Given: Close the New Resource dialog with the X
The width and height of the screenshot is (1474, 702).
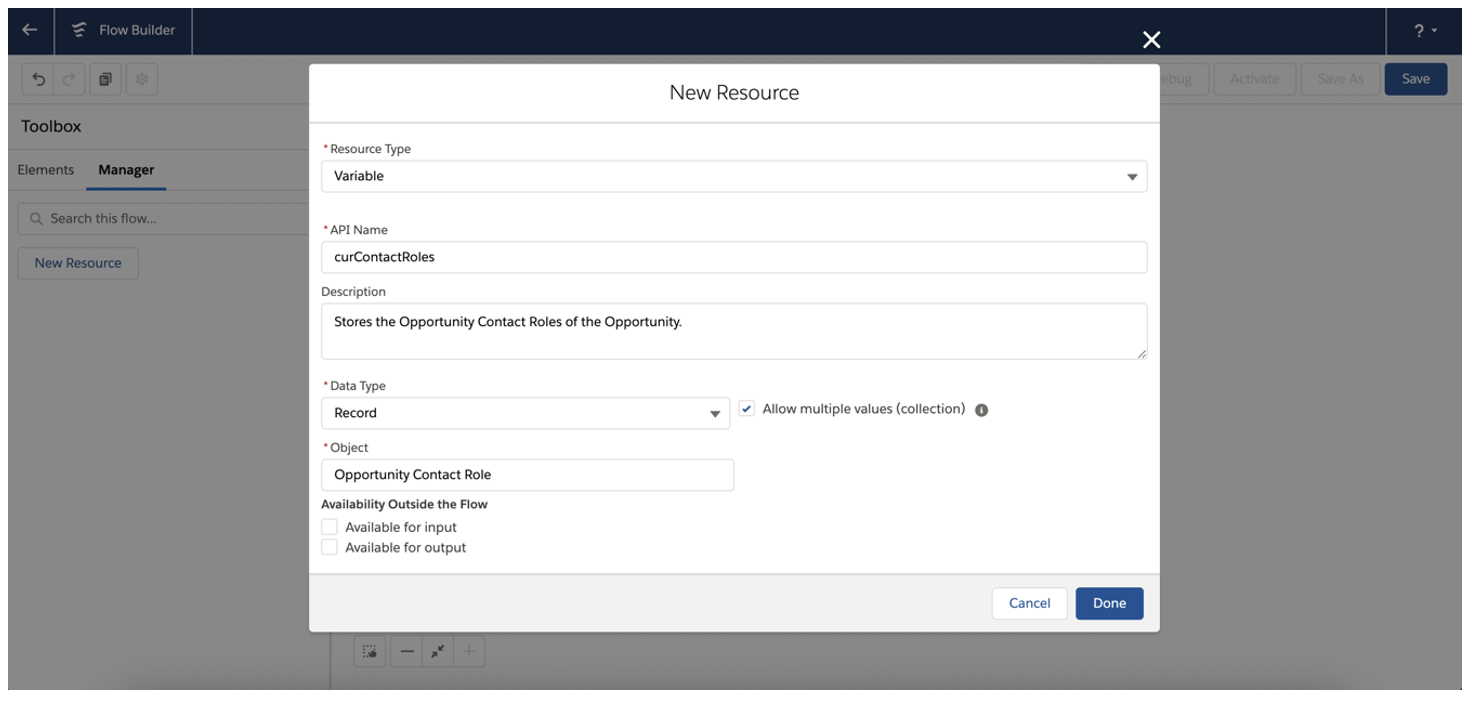Looking at the screenshot, I should [1151, 39].
